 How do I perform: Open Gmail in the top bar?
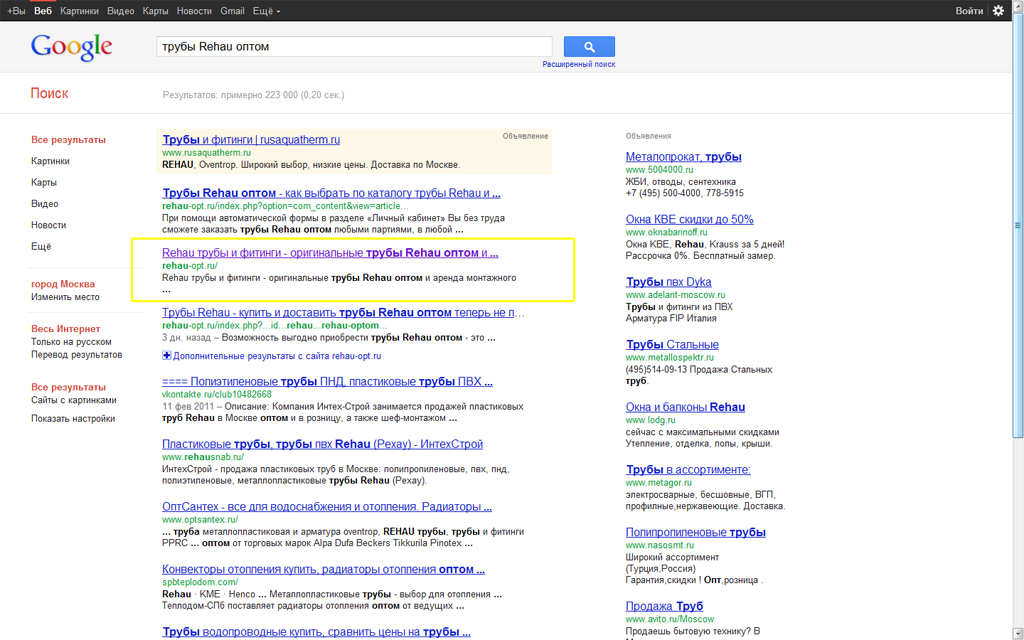point(232,11)
